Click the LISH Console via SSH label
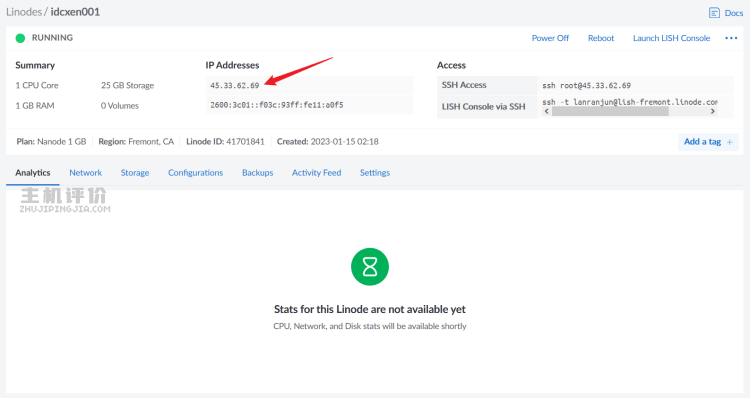Screen dimensions: 750x398 pyautogui.click(x=483, y=107)
